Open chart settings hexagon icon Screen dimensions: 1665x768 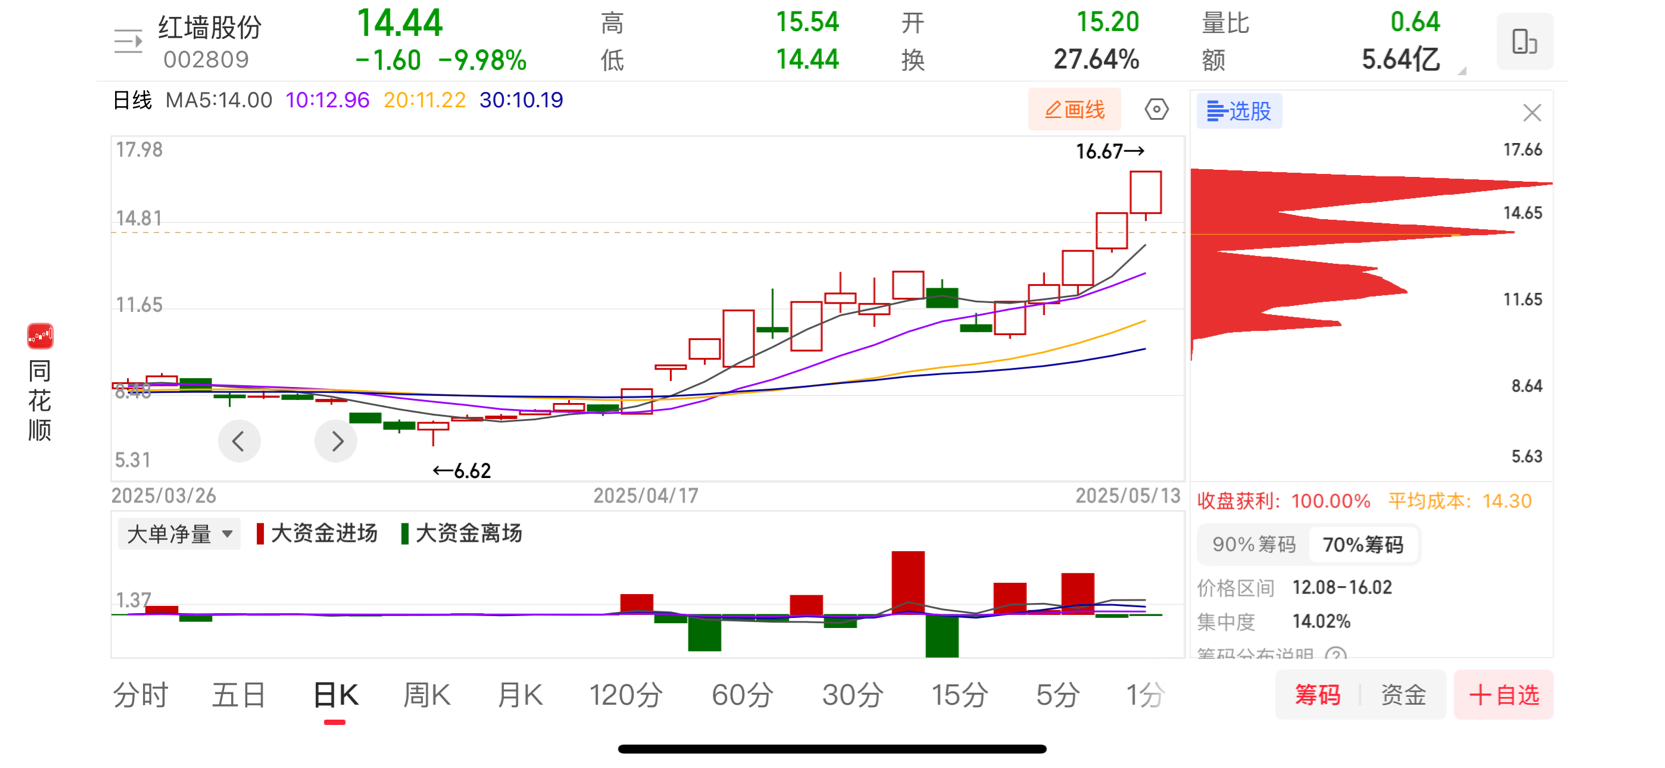point(1157,109)
